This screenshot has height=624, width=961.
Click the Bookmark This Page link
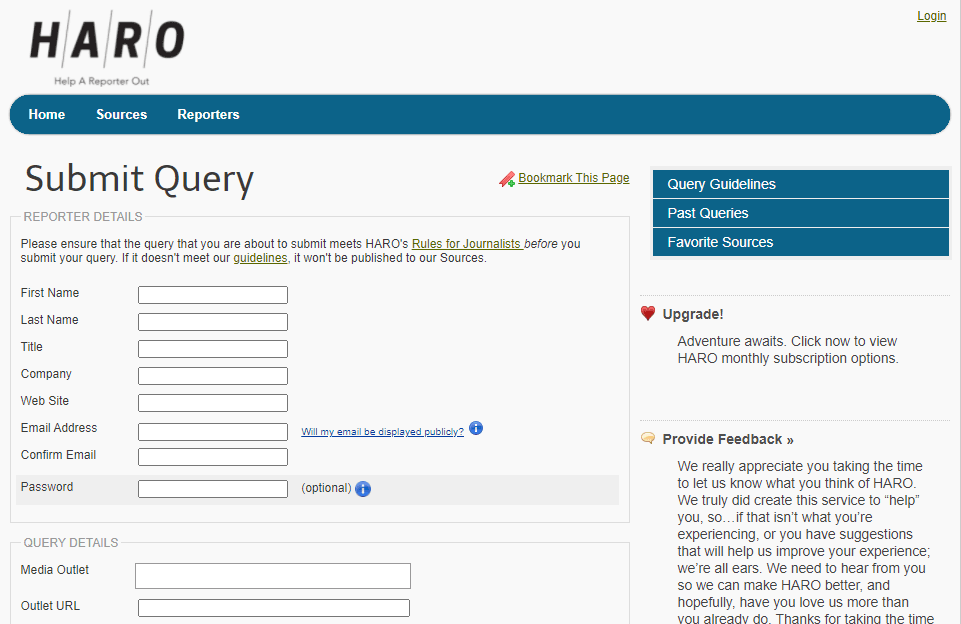point(574,178)
